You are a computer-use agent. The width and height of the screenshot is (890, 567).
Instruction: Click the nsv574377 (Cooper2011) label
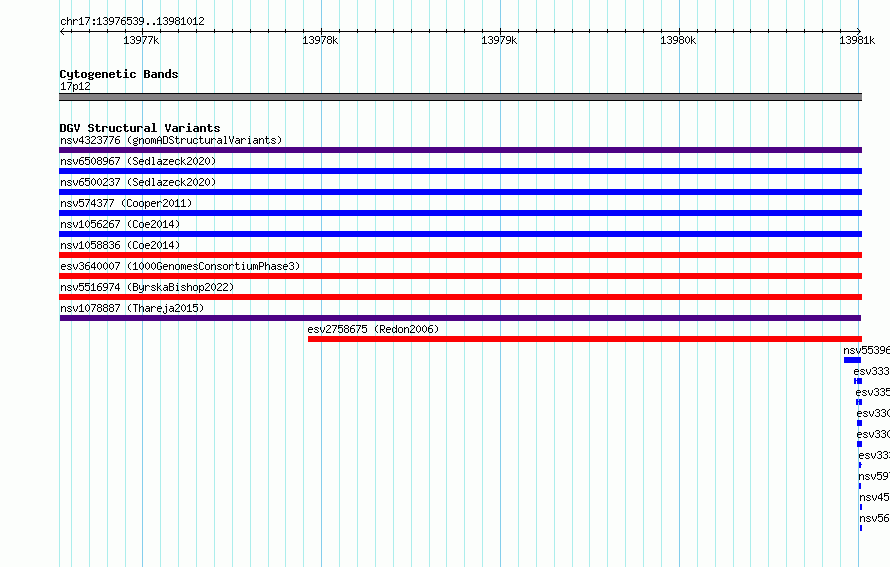(126, 203)
